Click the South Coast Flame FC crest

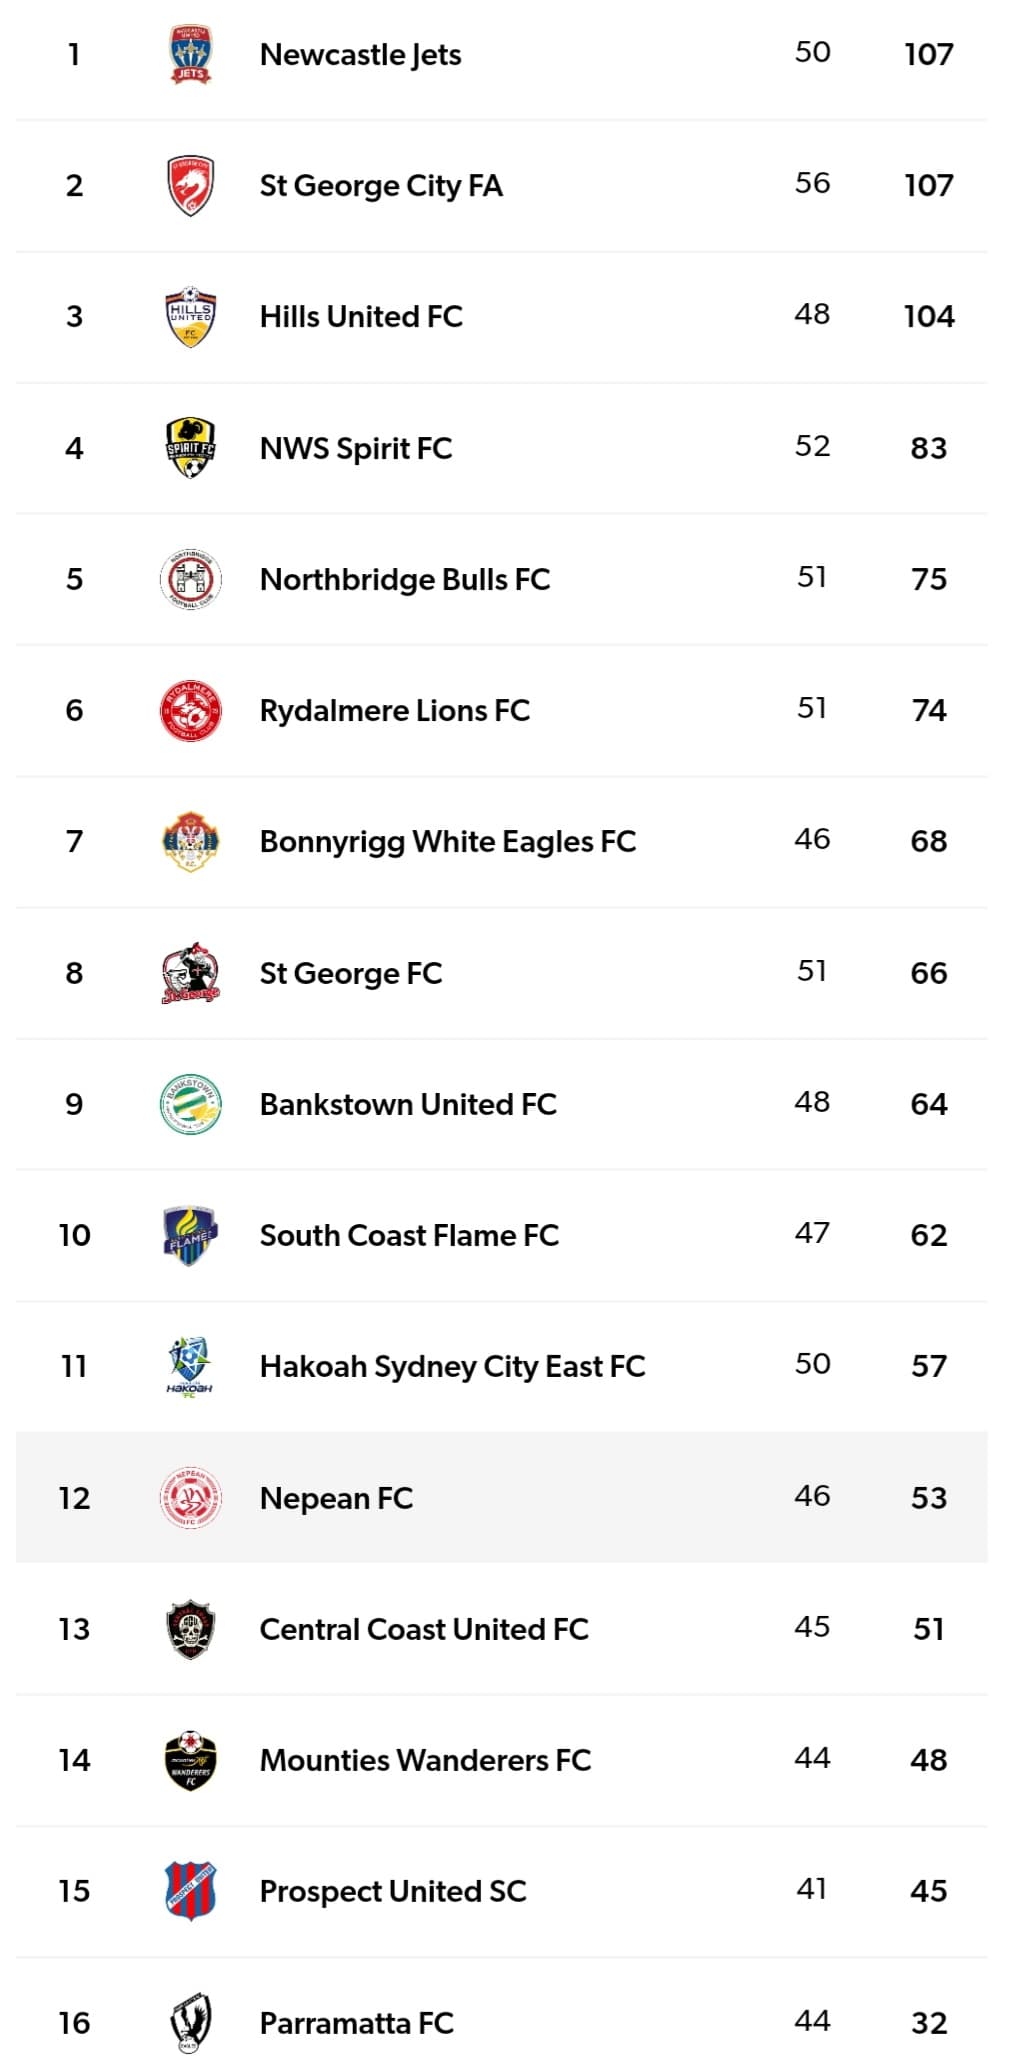(190, 1235)
